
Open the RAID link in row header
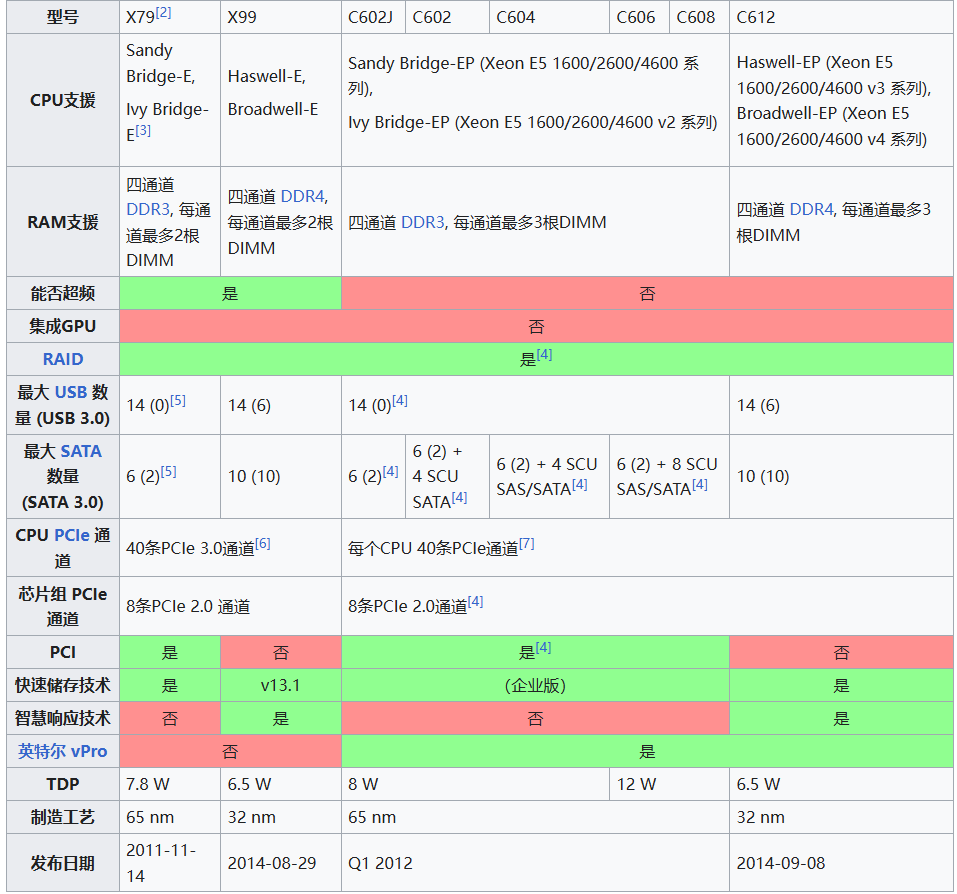click(x=63, y=359)
